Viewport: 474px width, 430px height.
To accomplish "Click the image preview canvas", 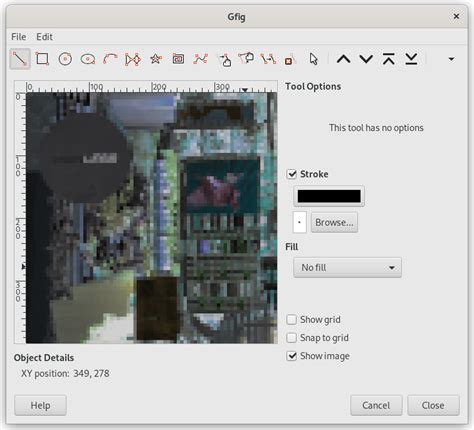I will [152, 218].
